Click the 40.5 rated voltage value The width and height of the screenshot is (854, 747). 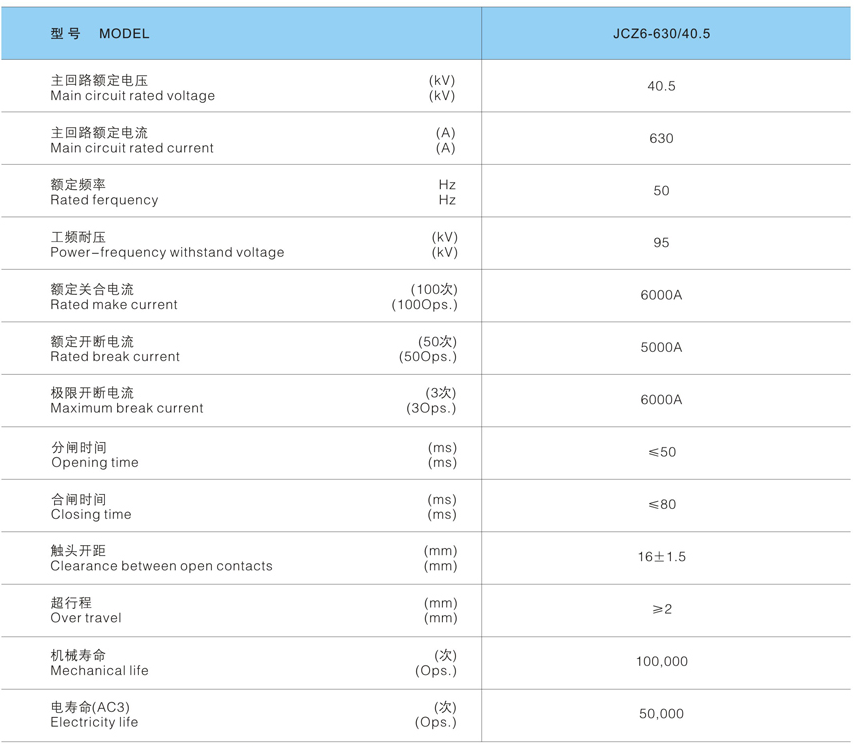coord(661,87)
